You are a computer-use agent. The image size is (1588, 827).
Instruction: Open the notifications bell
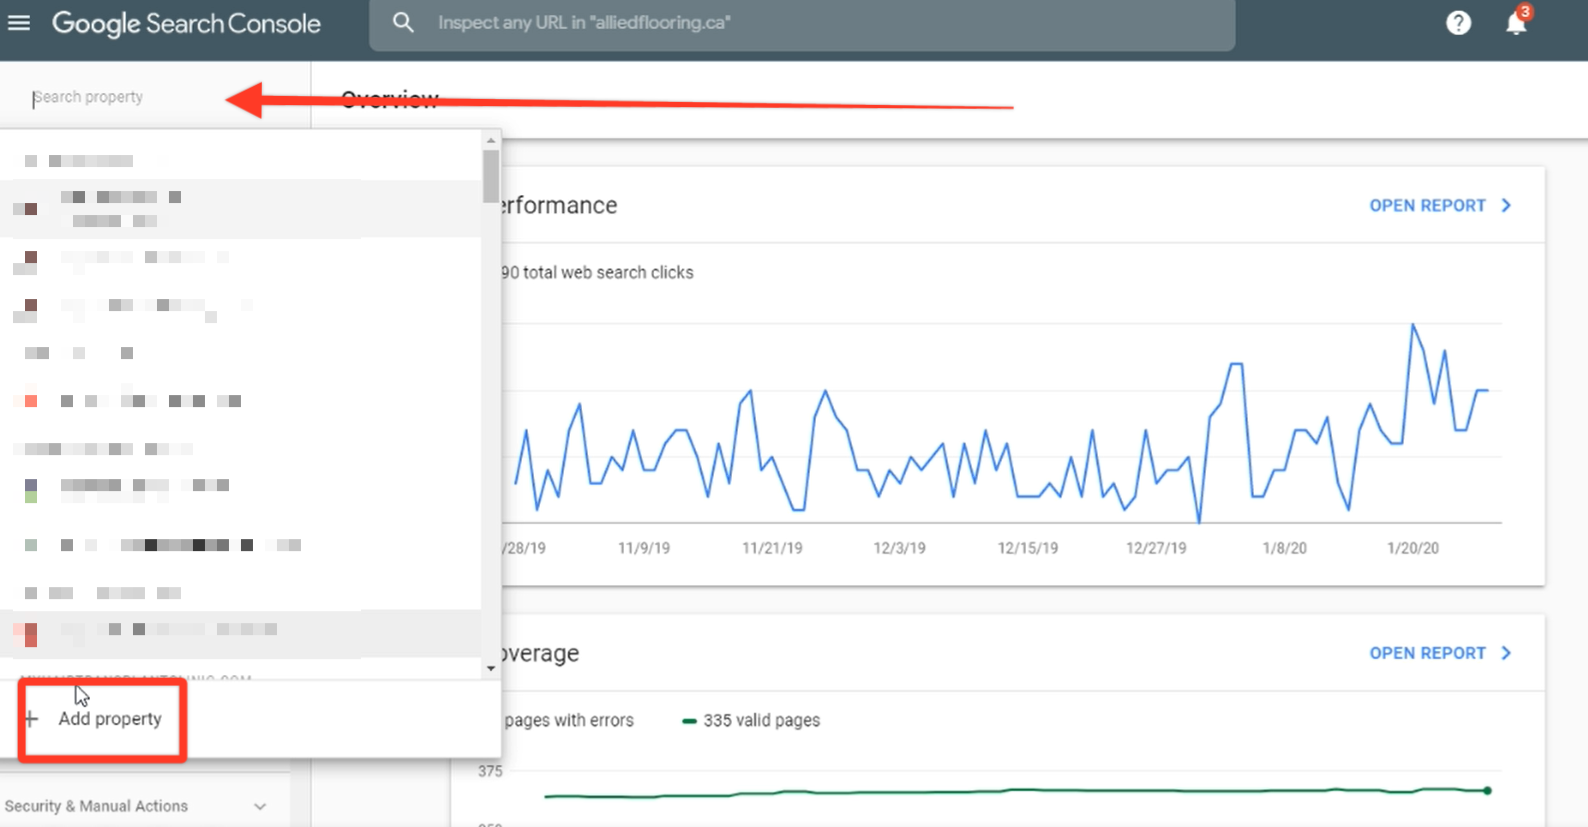pyautogui.click(x=1516, y=22)
